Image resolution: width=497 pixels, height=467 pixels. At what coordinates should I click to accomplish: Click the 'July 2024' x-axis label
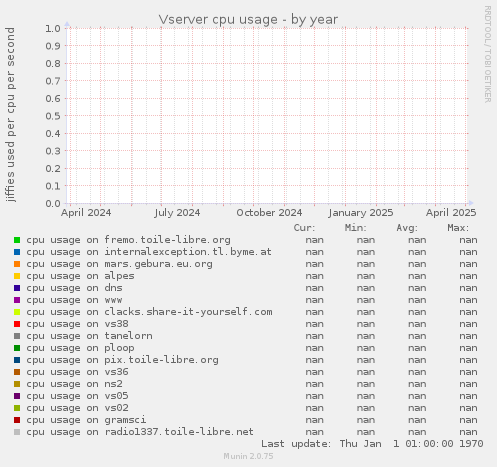[177, 213]
